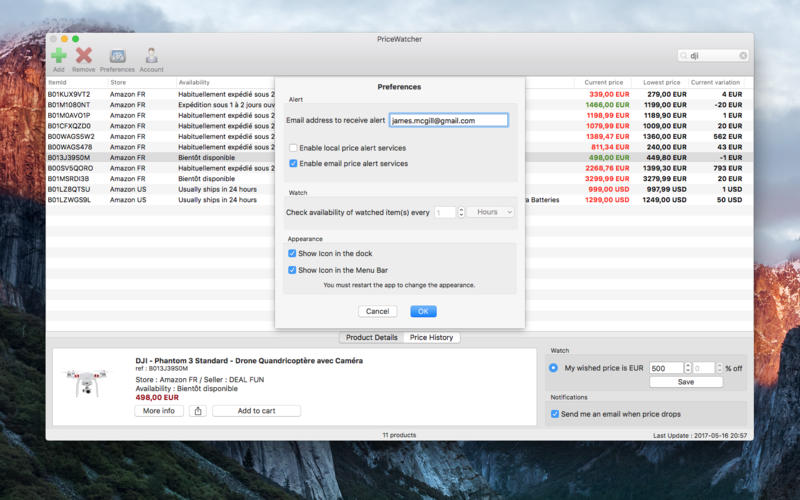Uncheck Show icon in the dock
The width and height of the screenshot is (800, 500).
point(292,253)
